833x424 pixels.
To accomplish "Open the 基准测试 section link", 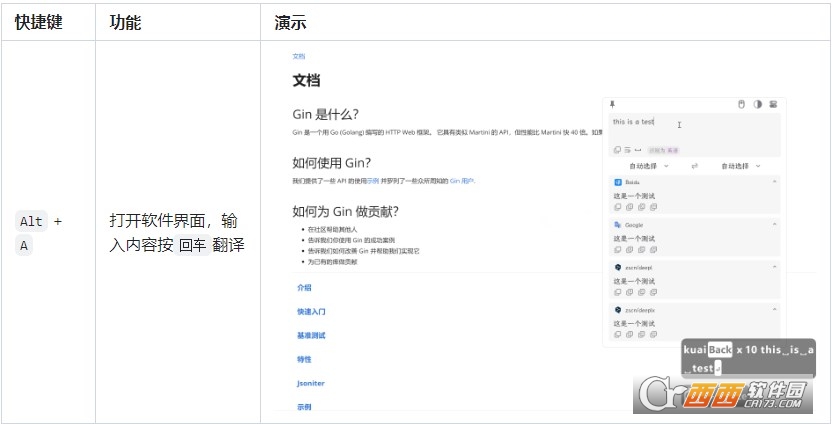I will [x=311, y=335].
